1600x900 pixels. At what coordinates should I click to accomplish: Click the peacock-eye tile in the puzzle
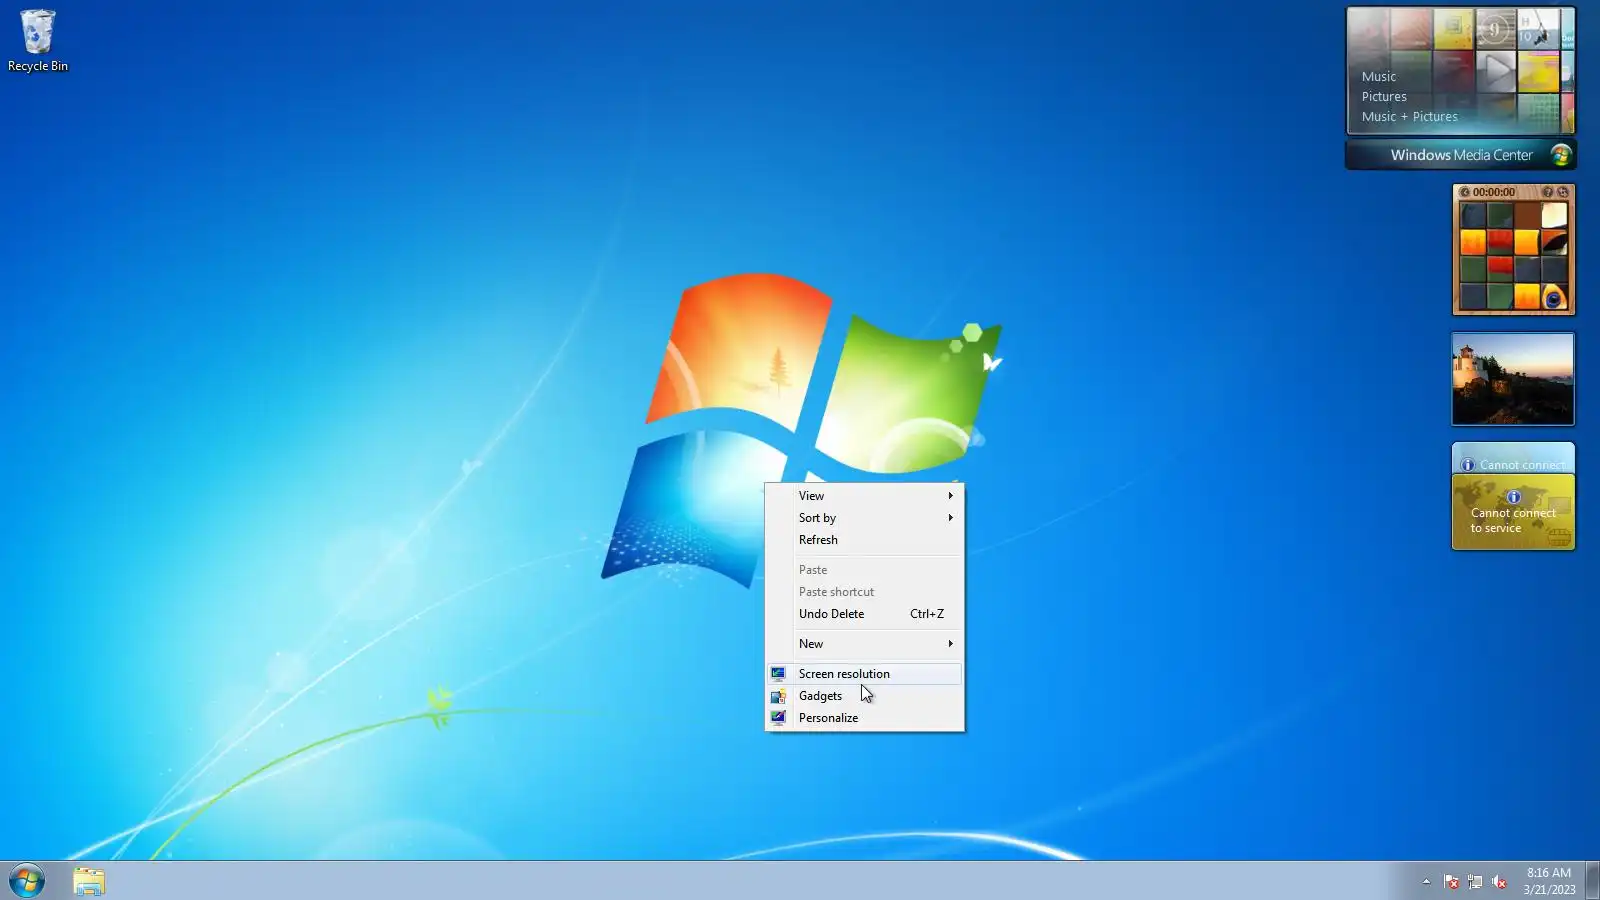pos(1554,297)
